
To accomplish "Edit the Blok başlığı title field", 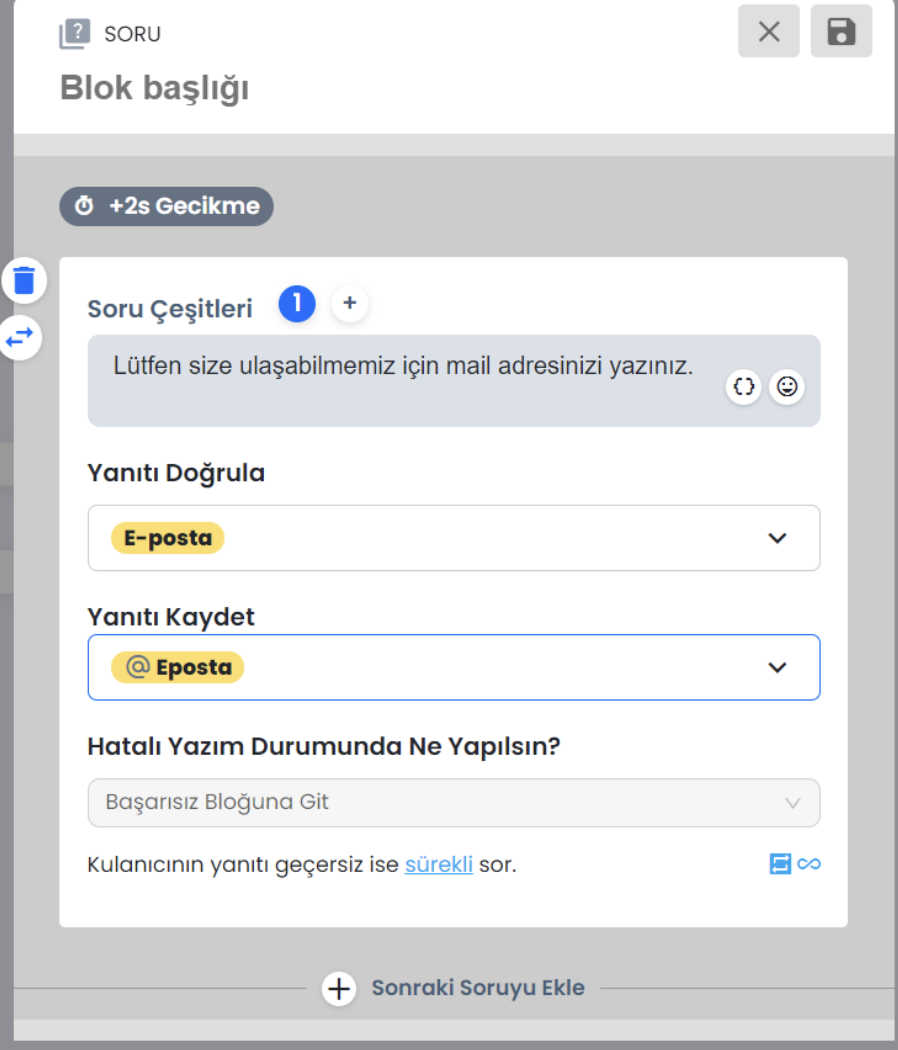I will pyautogui.click(x=155, y=88).
